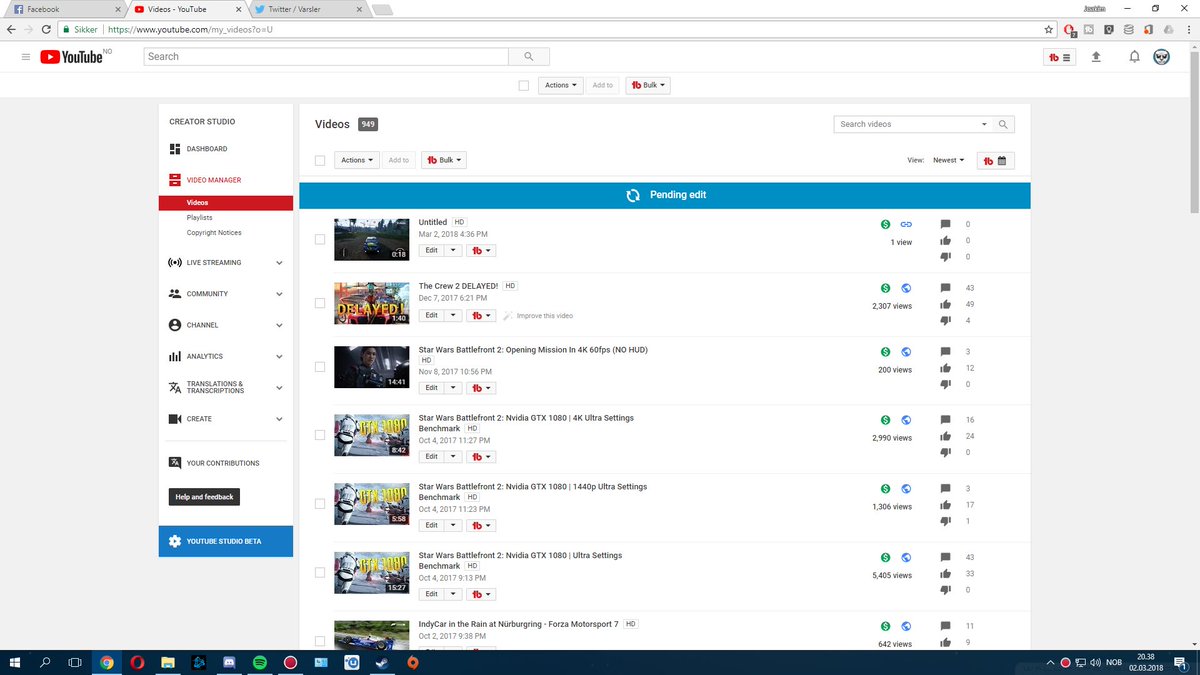Open the YouTube guide hamburger menu
The width and height of the screenshot is (1200, 675).
pyautogui.click(x=26, y=57)
